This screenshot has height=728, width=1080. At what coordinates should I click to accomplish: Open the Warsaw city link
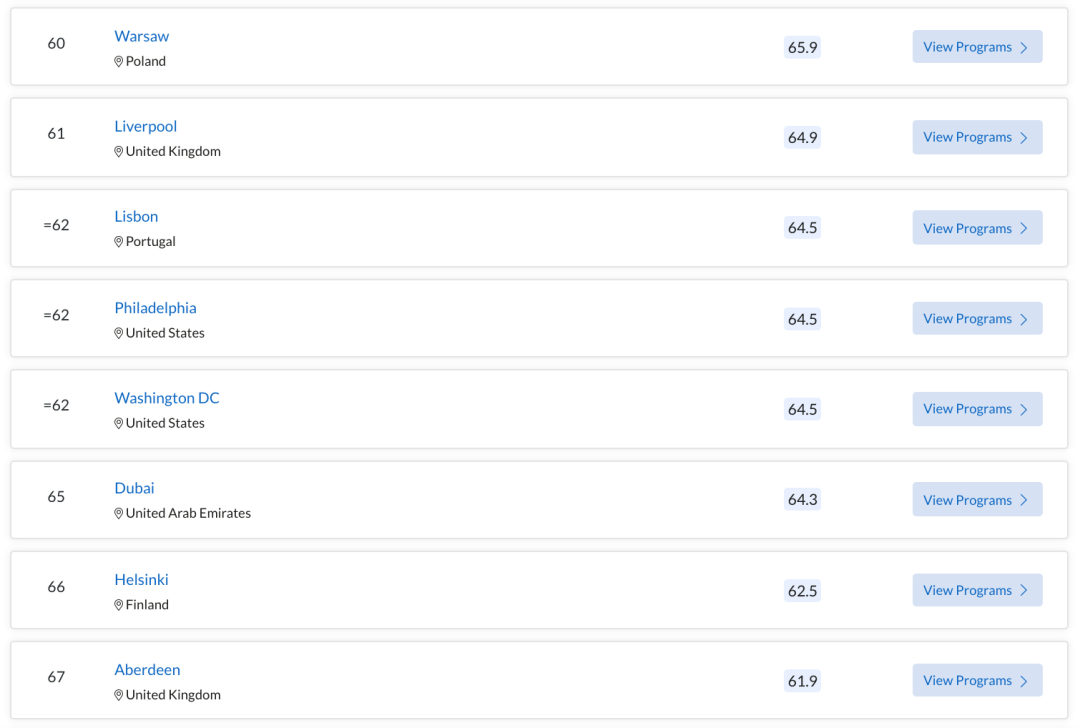point(141,36)
